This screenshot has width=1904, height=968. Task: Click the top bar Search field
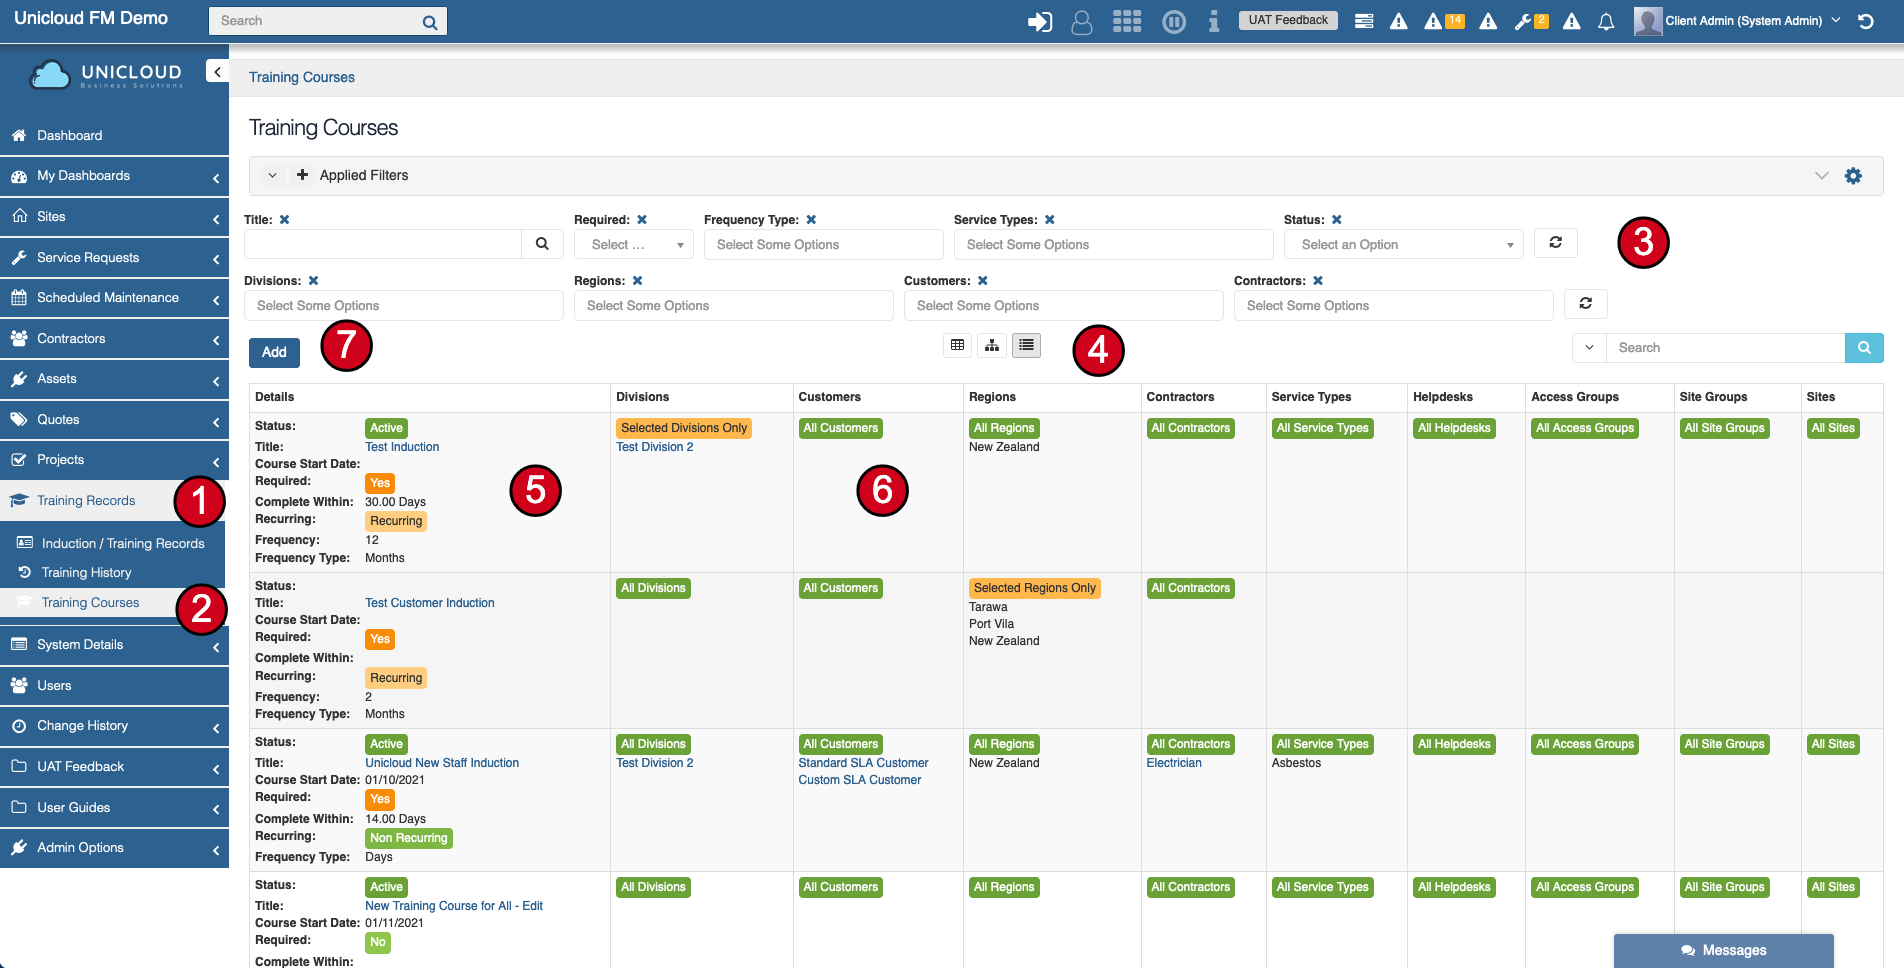pyautogui.click(x=314, y=21)
